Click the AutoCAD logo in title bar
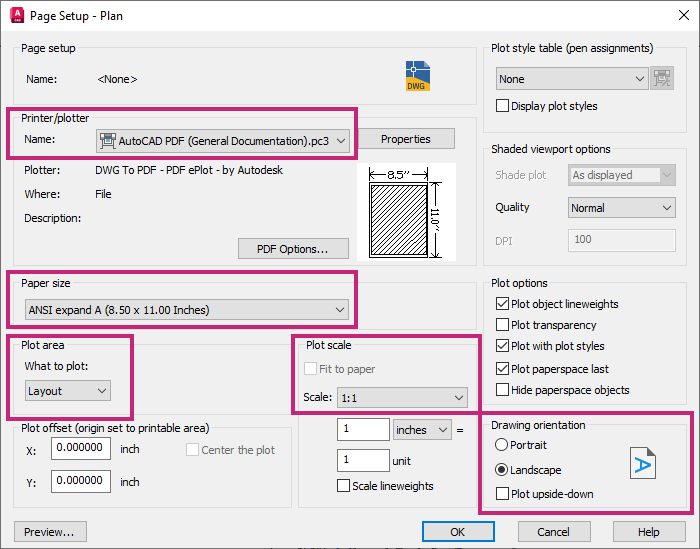Image resolution: width=700 pixels, height=549 pixels. tap(17, 15)
